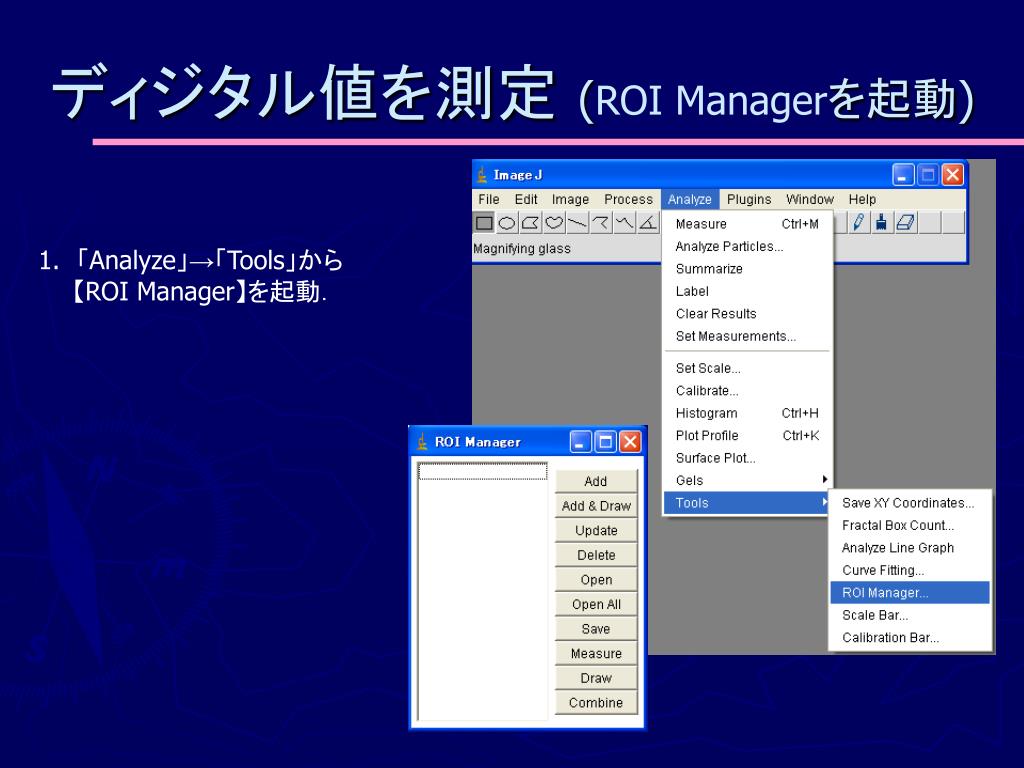Select the Paintbrush tool in ImageJ
The height and width of the screenshot is (768, 1024).
click(882, 223)
